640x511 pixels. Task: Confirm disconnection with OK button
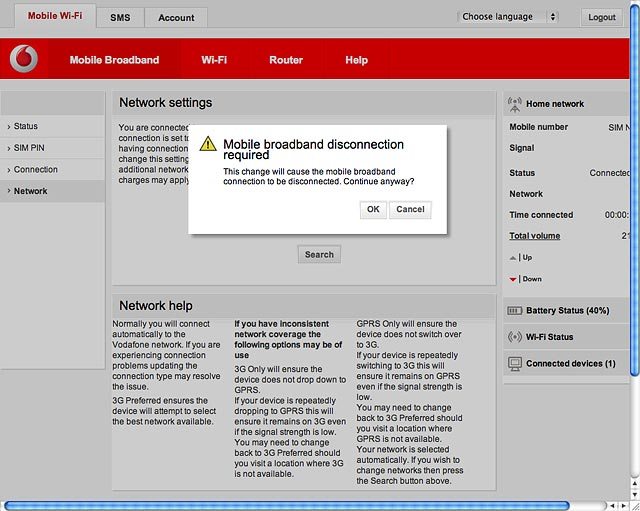tap(373, 209)
